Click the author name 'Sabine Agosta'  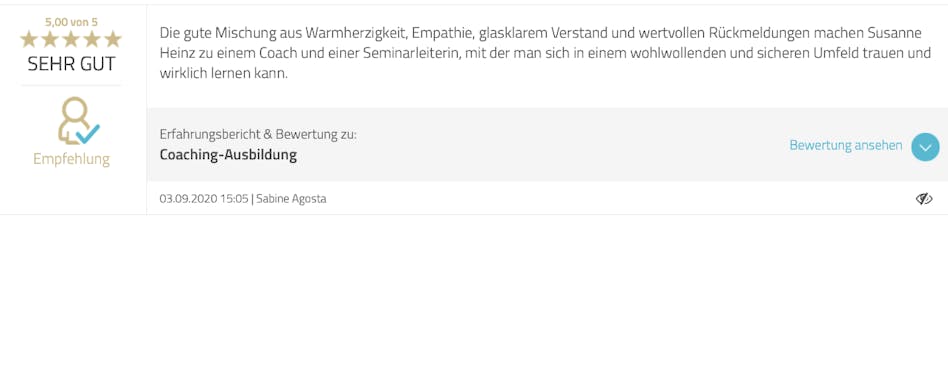pyautogui.click(x=291, y=199)
